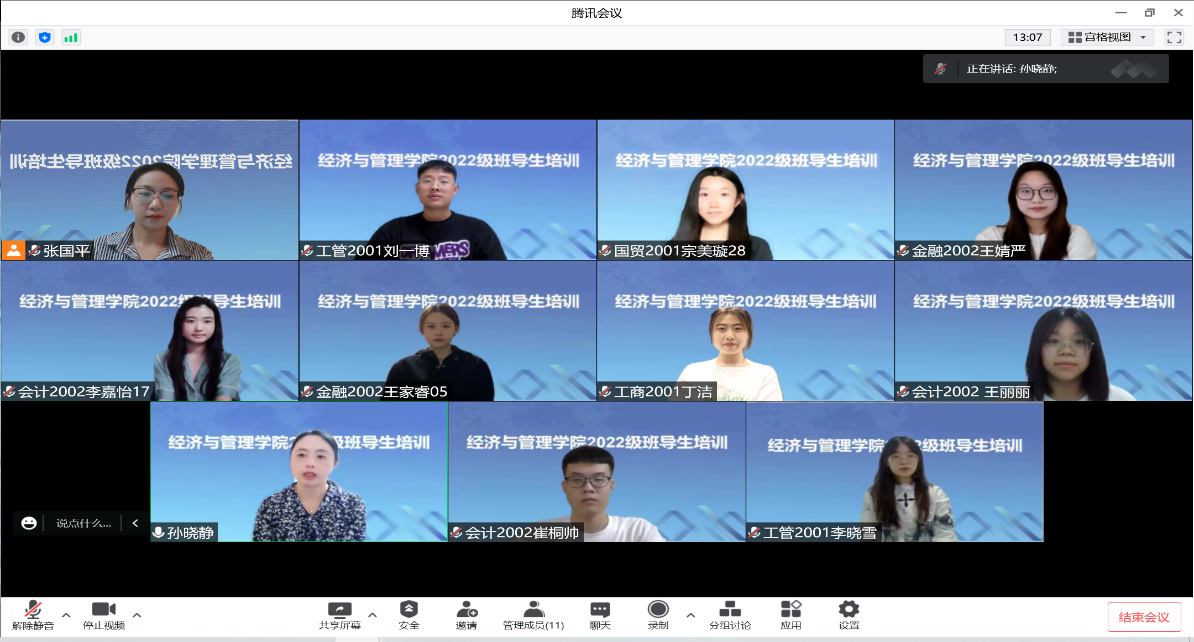Click the blue security shield icon
Screen dimensions: 1194x642
(x=44, y=37)
